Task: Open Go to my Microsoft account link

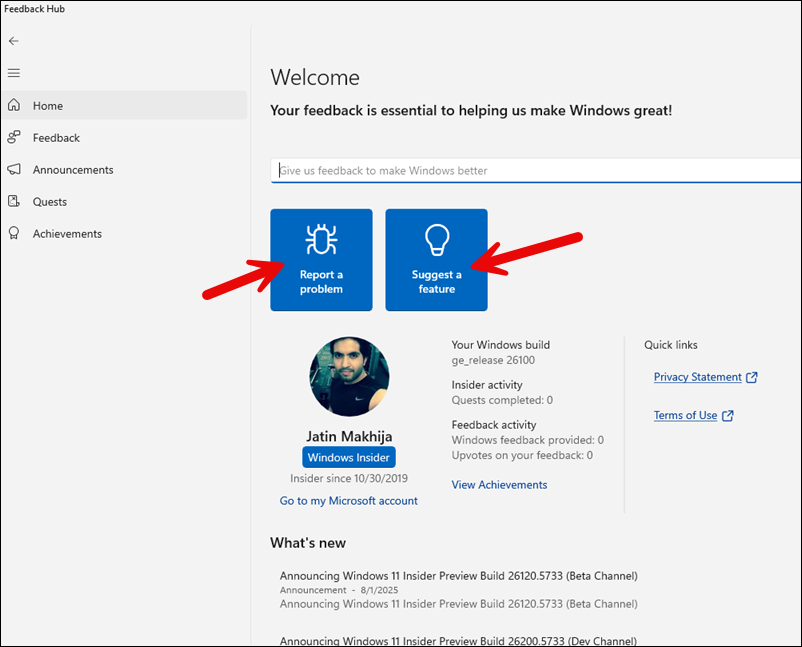Action: pos(348,501)
